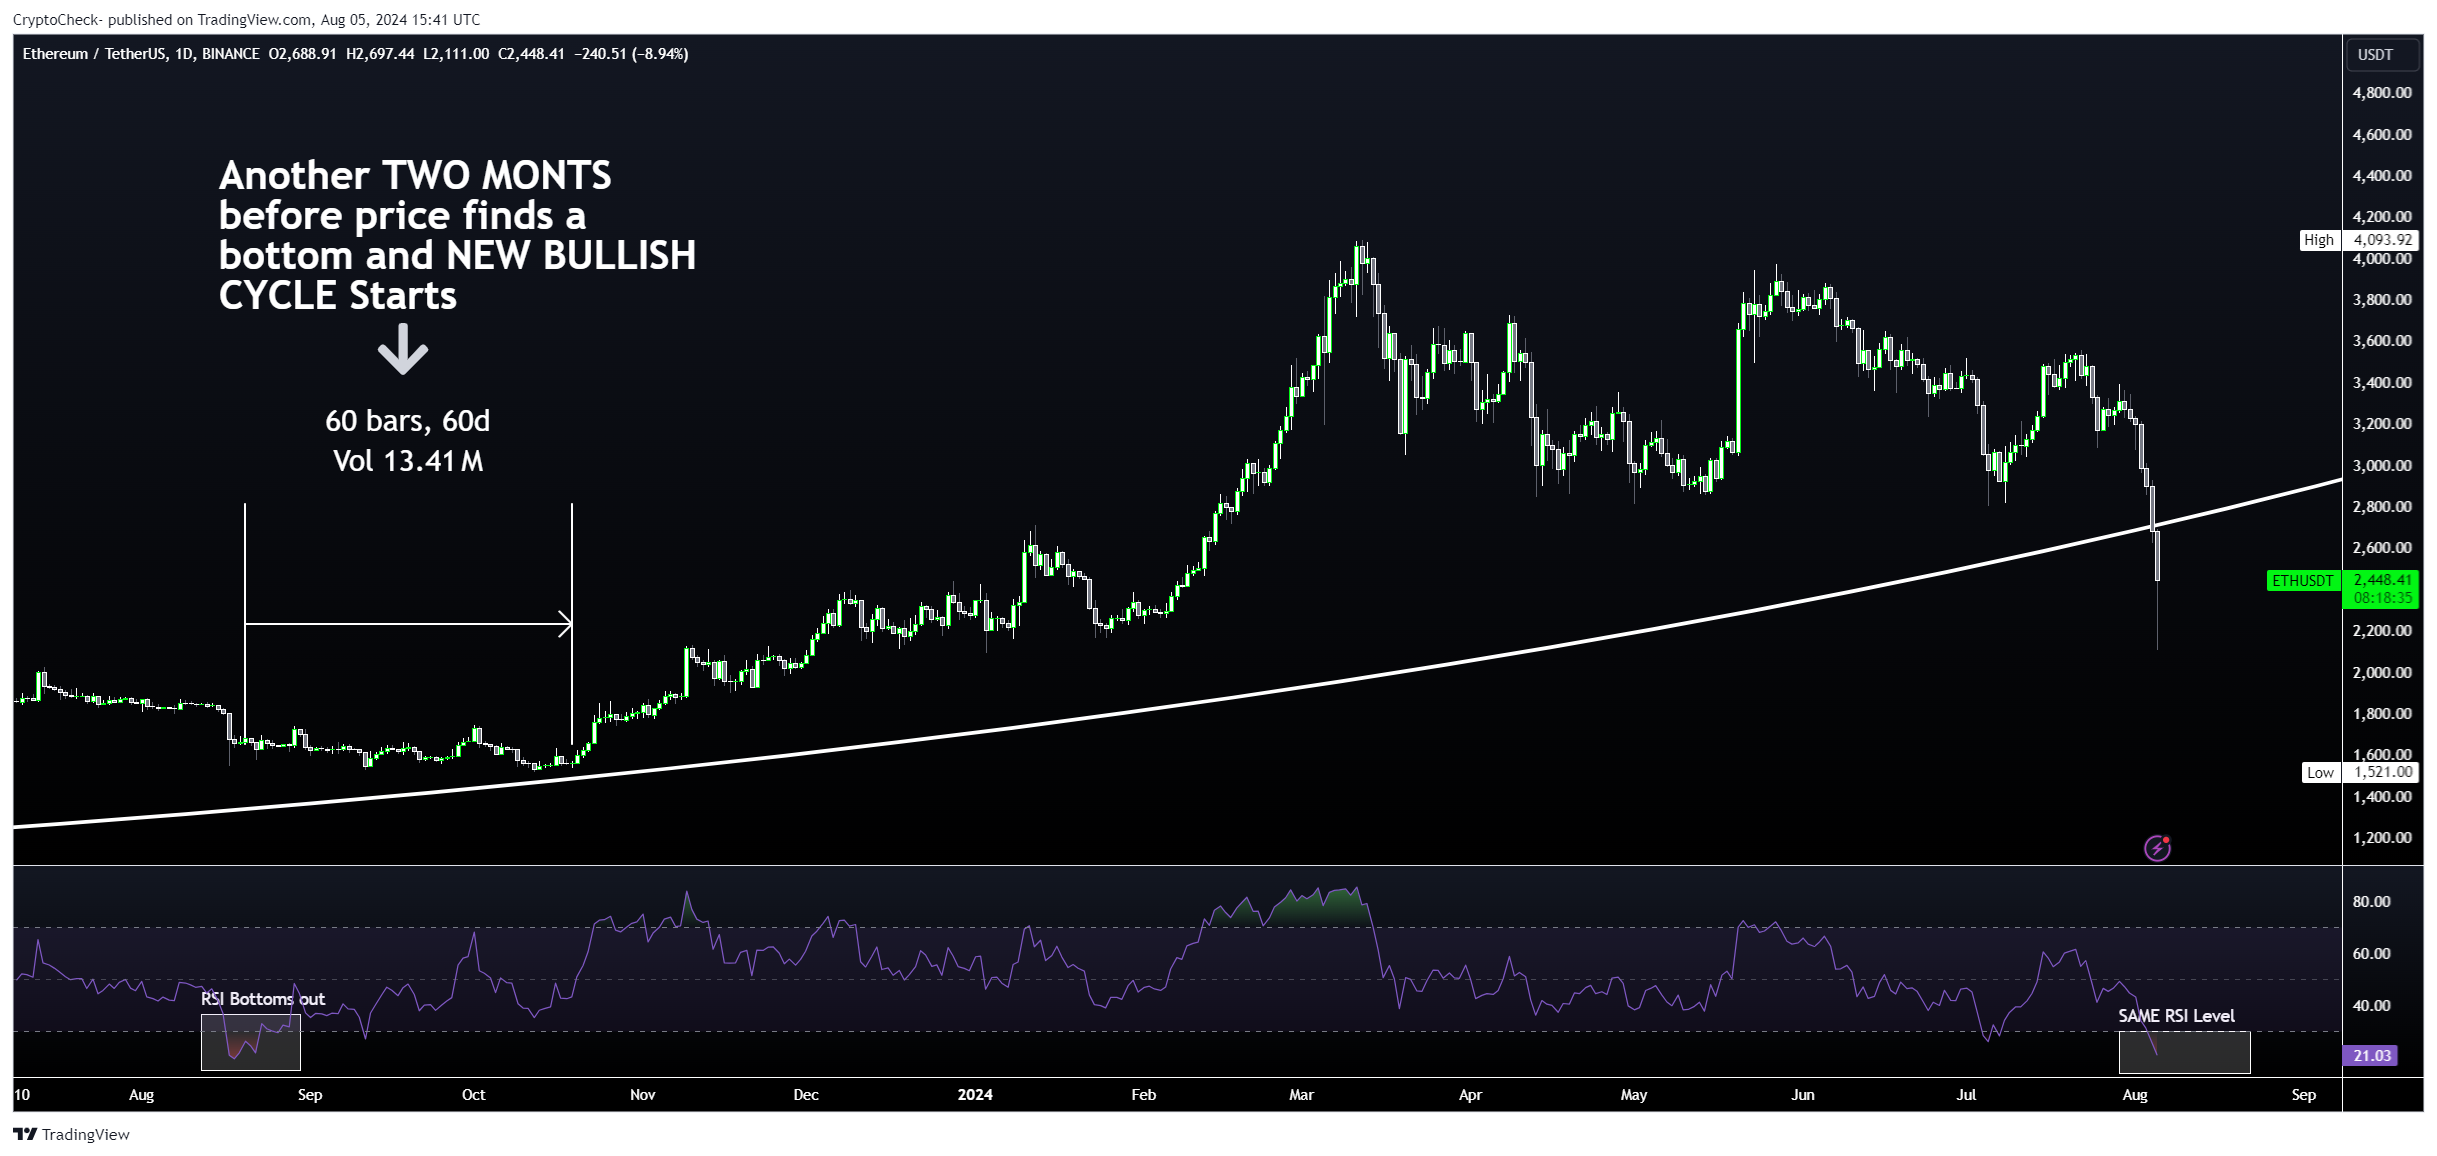Screen dimensions: 2437x1156
Task: Click the Another TWO MONTS annotation text
Action: pos(457,235)
